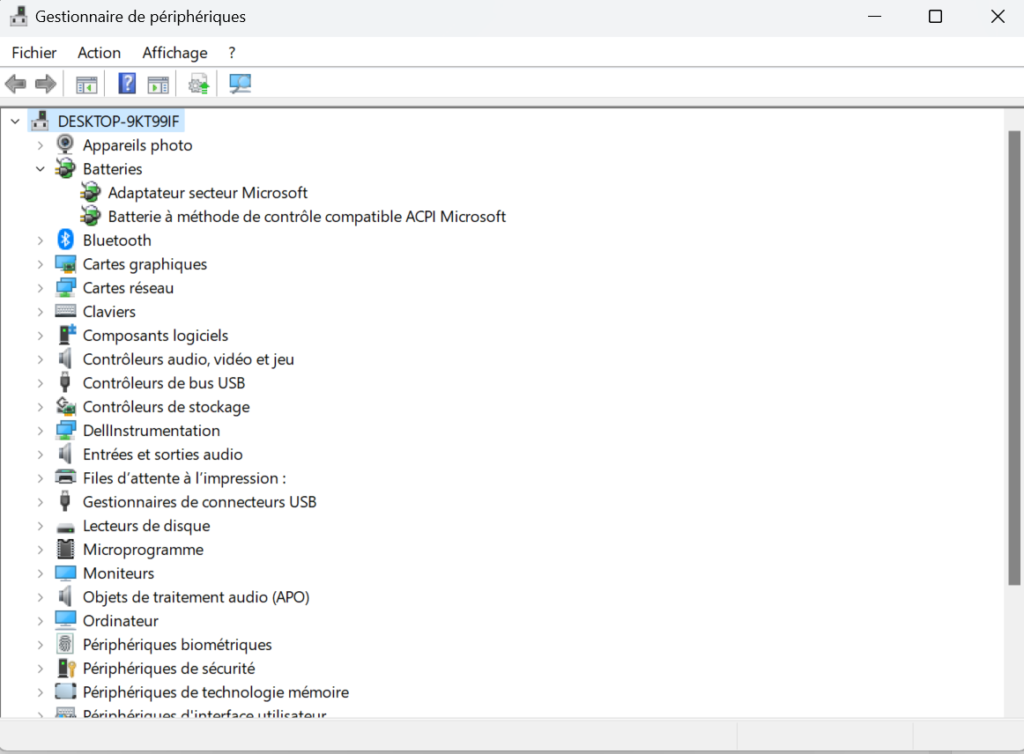Screen dimensions: 1024x754
Task: Click the Composants logiciels icon
Action: point(67,334)
